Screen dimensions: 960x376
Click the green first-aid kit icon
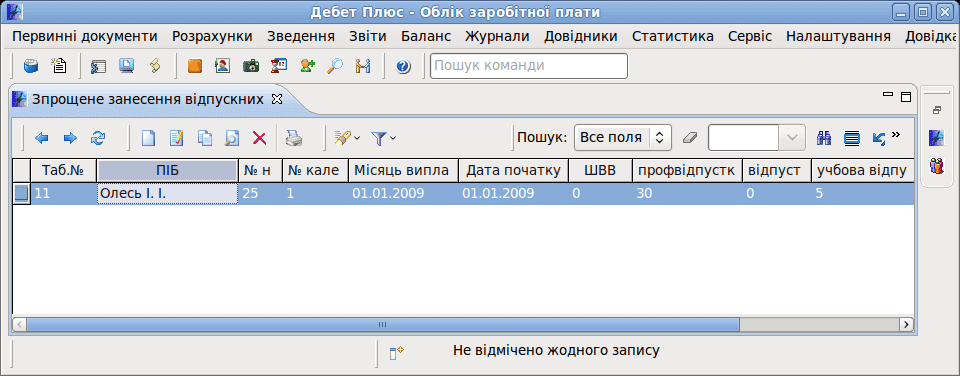(251, 66)
